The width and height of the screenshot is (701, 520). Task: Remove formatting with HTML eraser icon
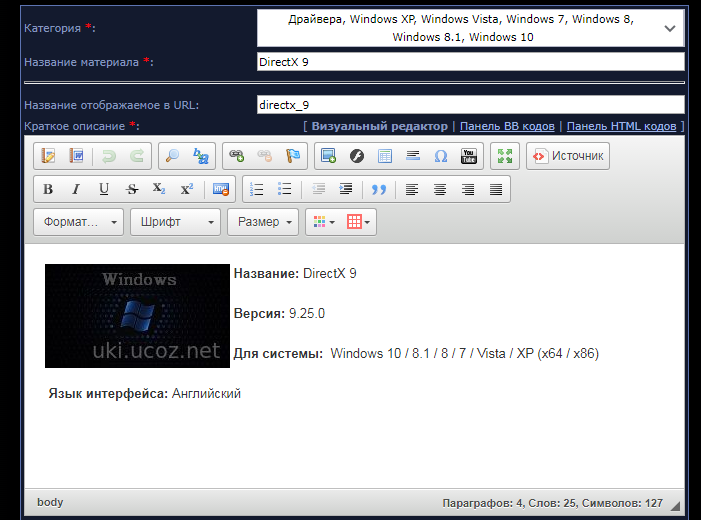[221, 189]
